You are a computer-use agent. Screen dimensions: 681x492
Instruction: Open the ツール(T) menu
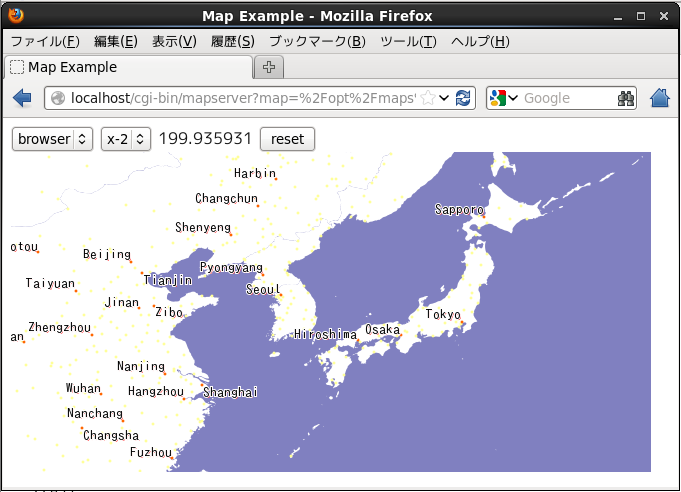(408, 41)
